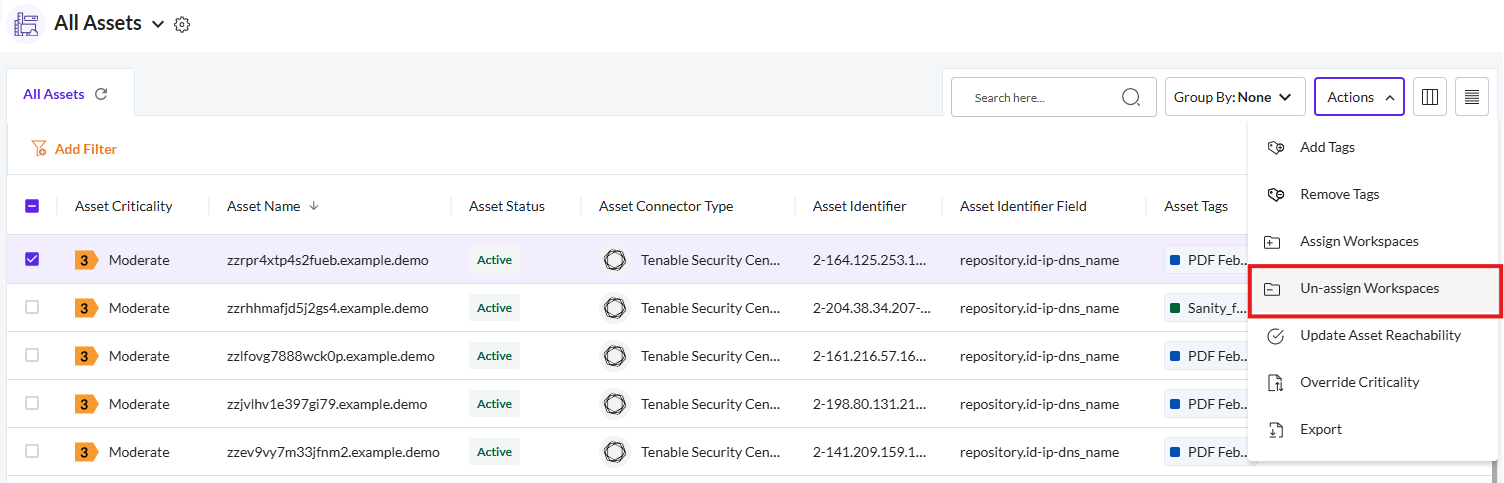The image size is (1504, 483).
Task: Toggle the select-all header checkbox
Action: (x=32, y=206)
